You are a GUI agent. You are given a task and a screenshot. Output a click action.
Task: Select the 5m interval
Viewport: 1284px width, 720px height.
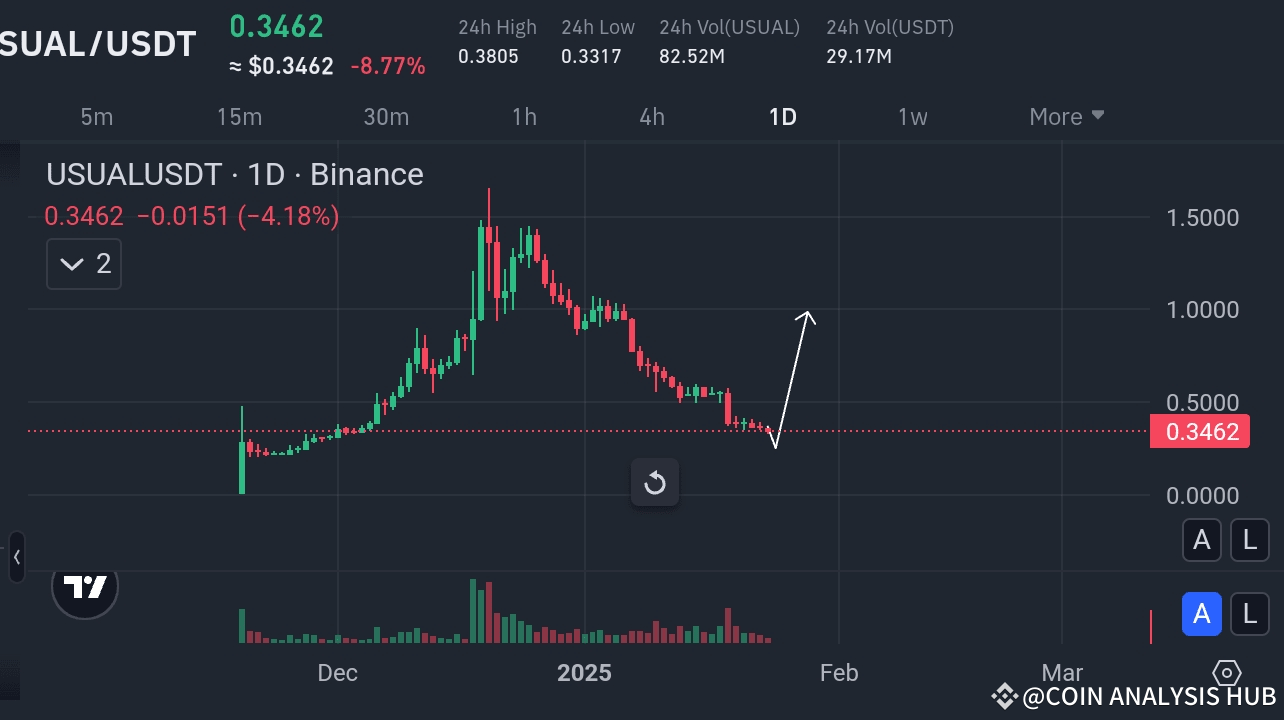97,116
